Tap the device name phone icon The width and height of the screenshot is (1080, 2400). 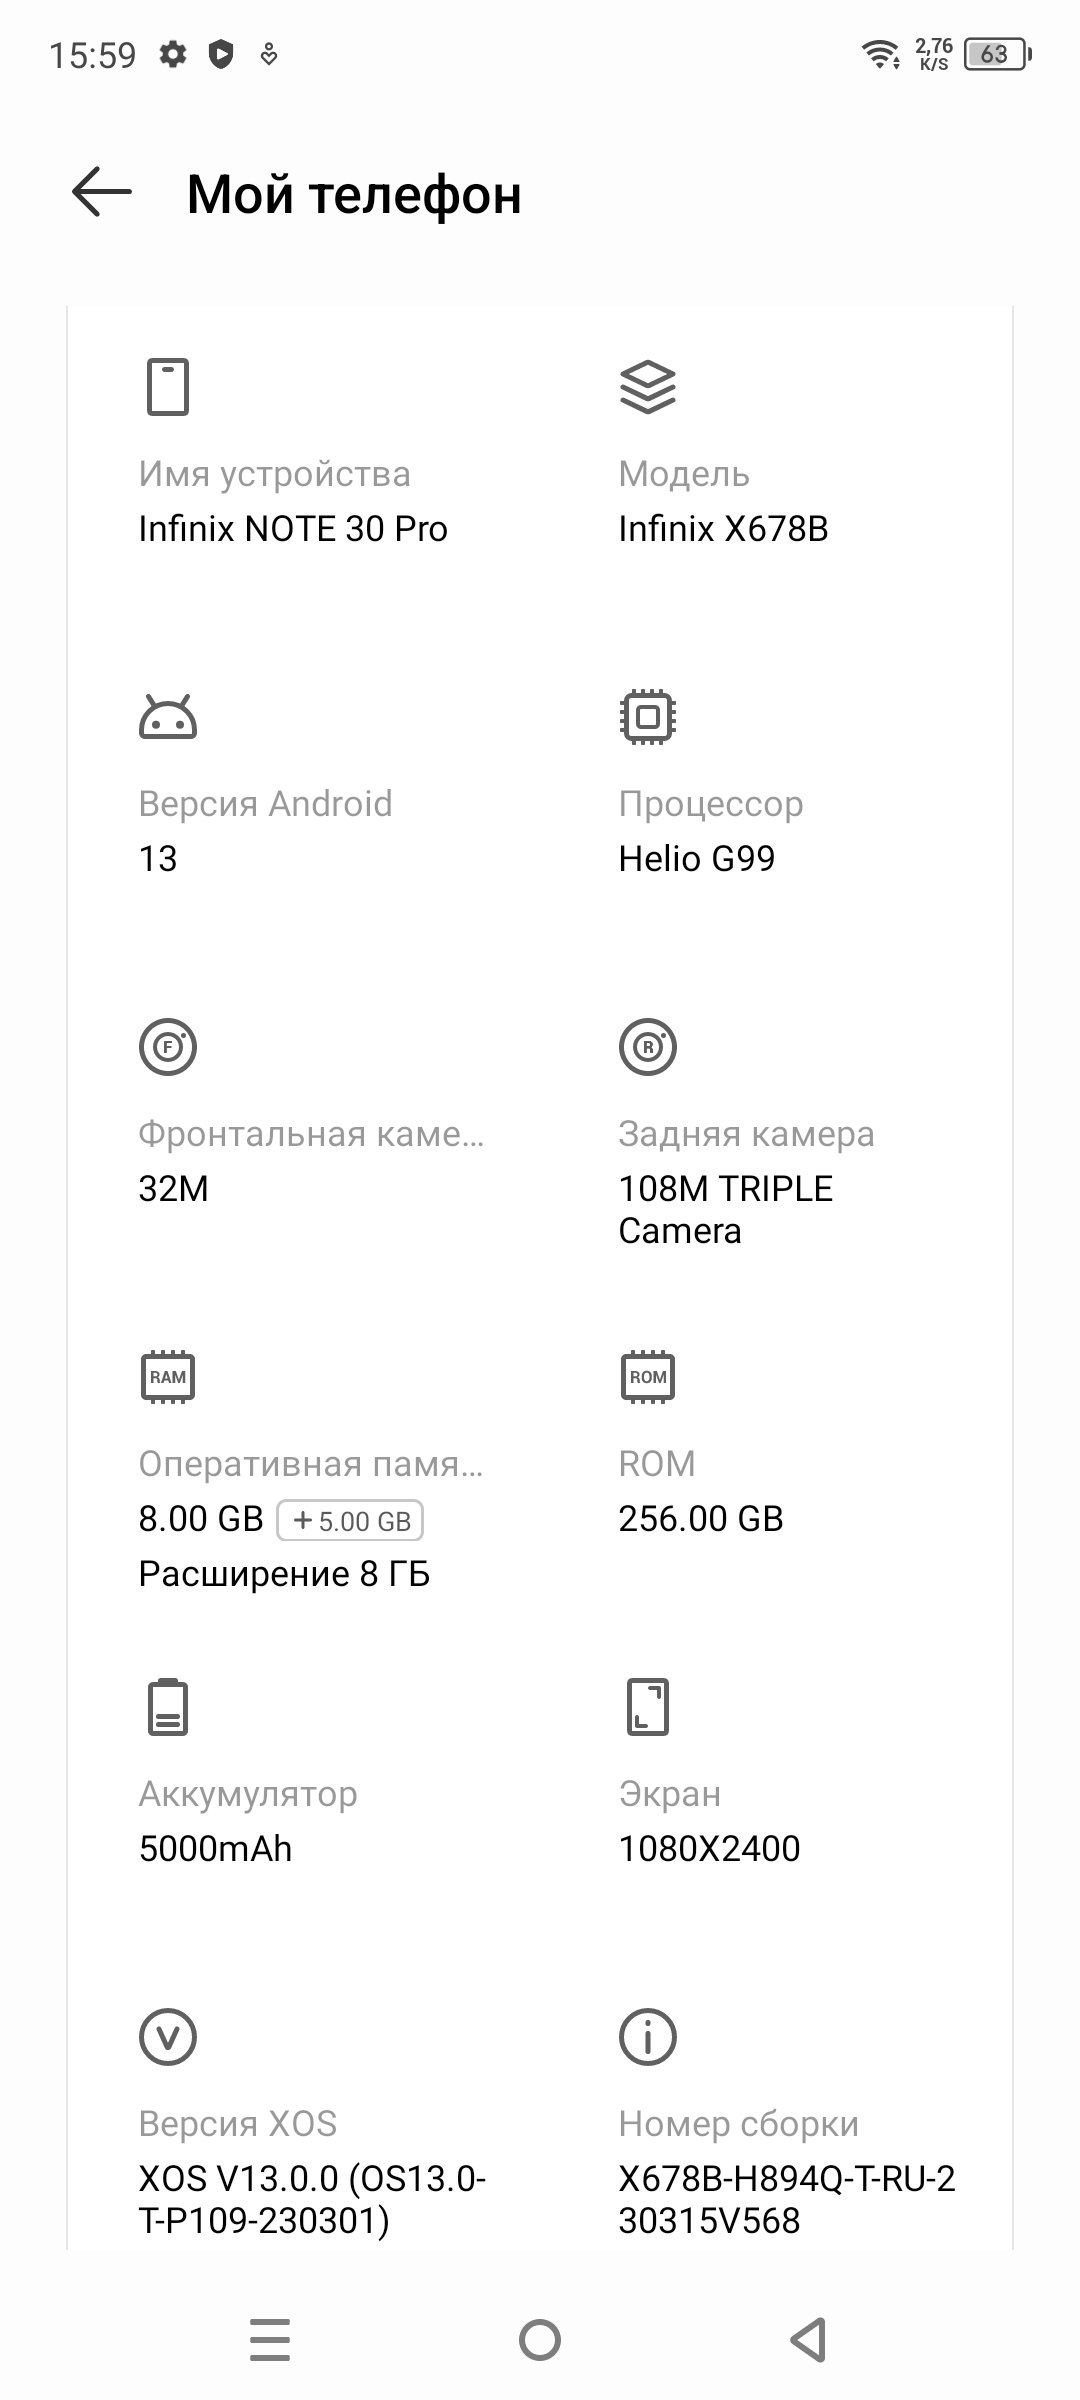point(168,386)
